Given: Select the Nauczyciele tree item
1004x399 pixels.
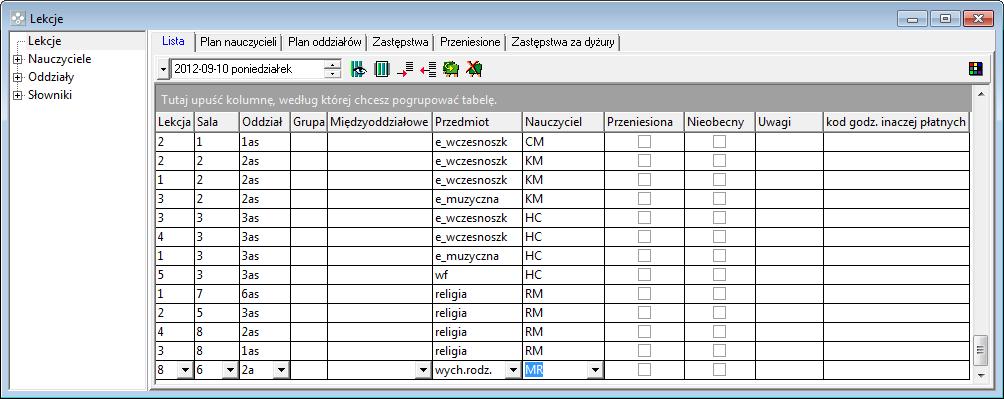Looking at the screenshot, I should click(x=60, y=59).
